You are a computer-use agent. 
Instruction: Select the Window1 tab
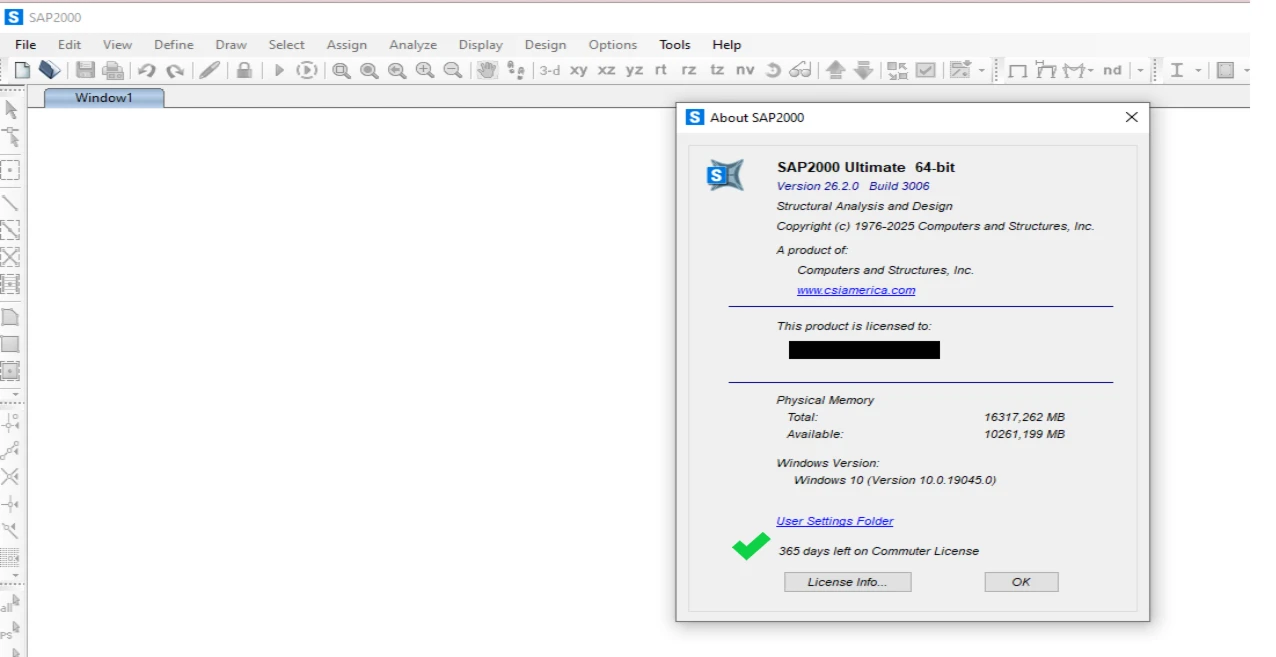click(103, 98)
